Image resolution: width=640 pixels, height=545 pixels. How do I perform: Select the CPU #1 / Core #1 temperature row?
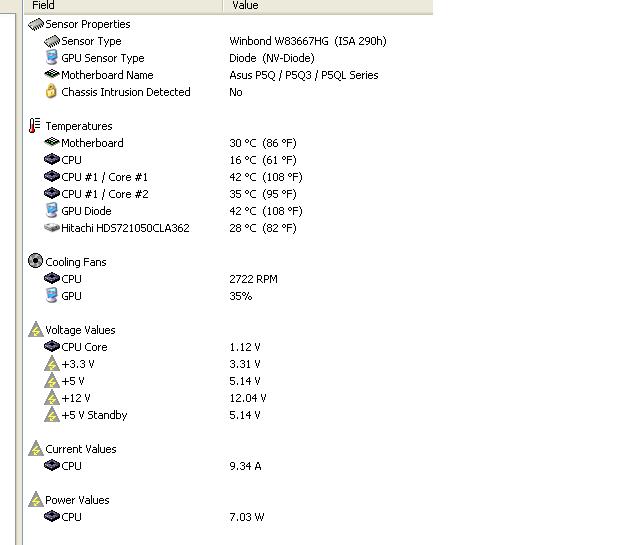click(x=104, y=177)
